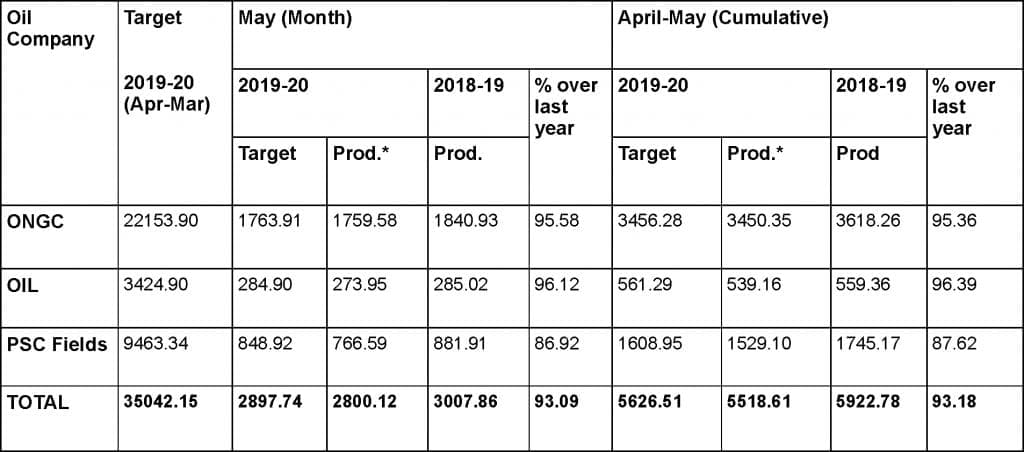Select the PSC Fields row label
The height and width of the screenshot is (452, 1024).
[x=57, y=345]
